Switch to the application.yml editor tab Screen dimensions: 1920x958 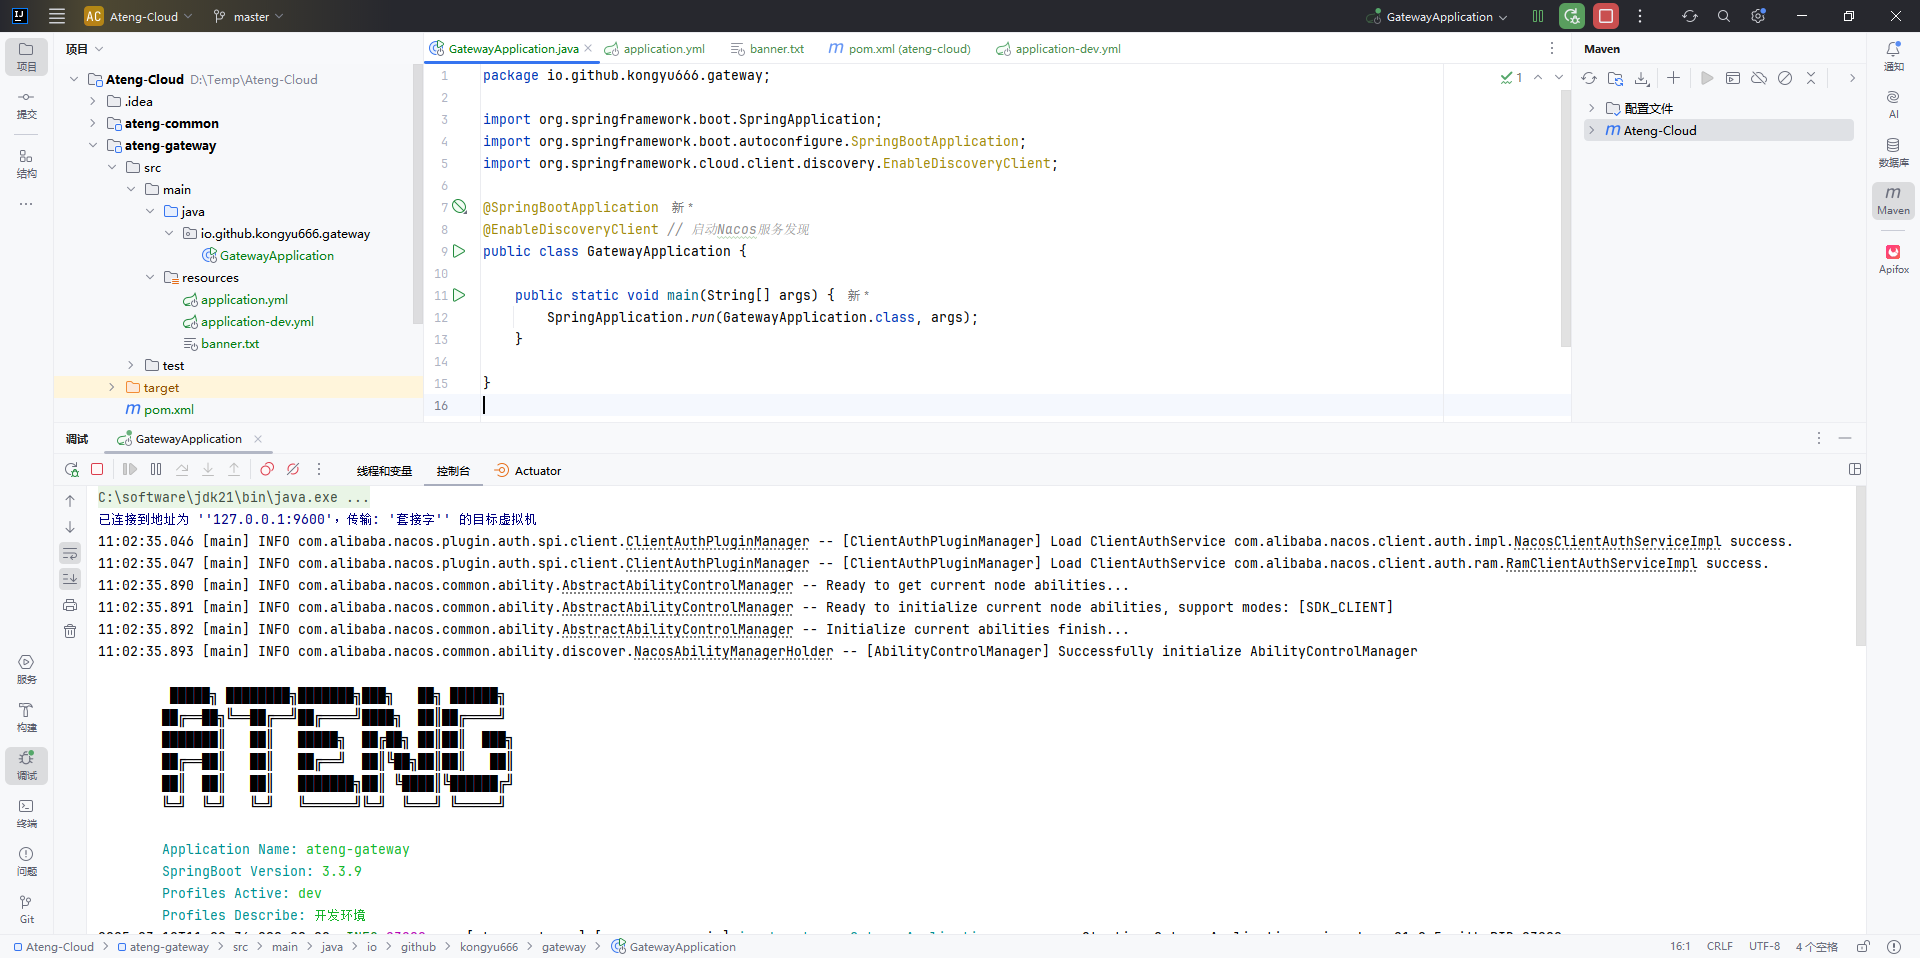tap(662, 49)
